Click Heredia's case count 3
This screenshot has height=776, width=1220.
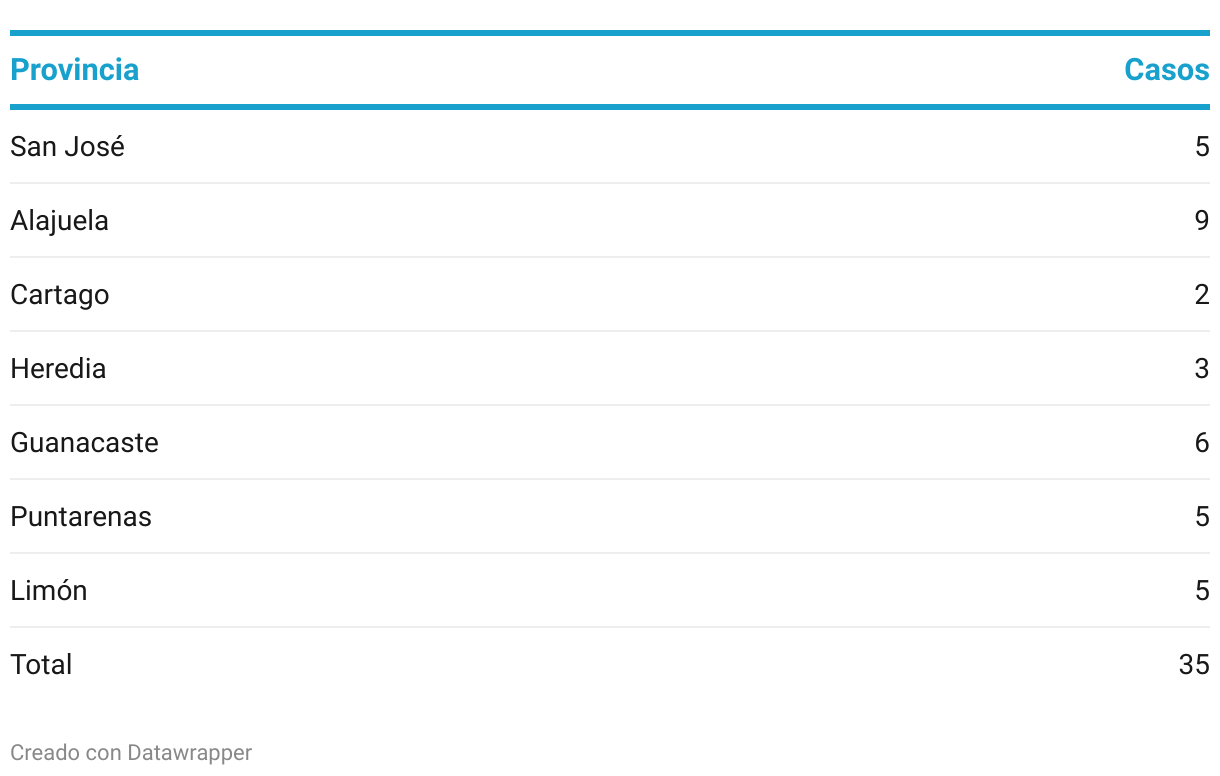tap(1202, 369)
